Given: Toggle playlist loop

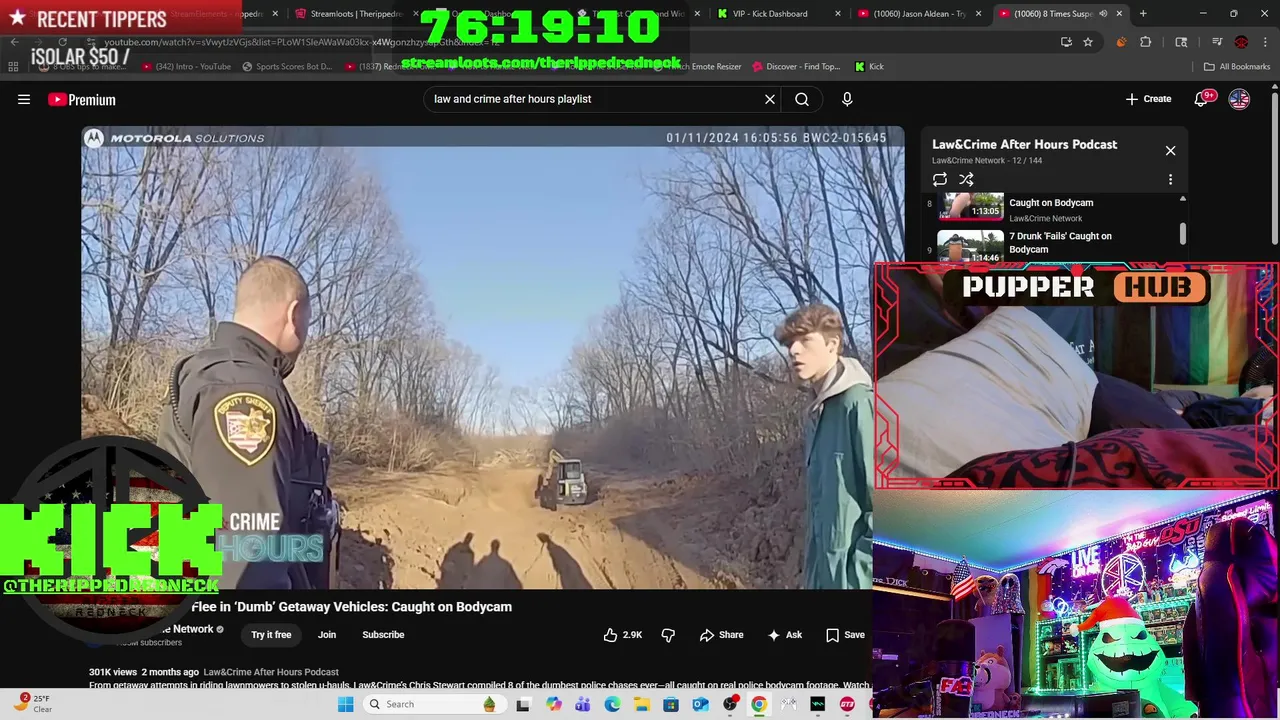Looking at the screenshot, I should point(940,180).
